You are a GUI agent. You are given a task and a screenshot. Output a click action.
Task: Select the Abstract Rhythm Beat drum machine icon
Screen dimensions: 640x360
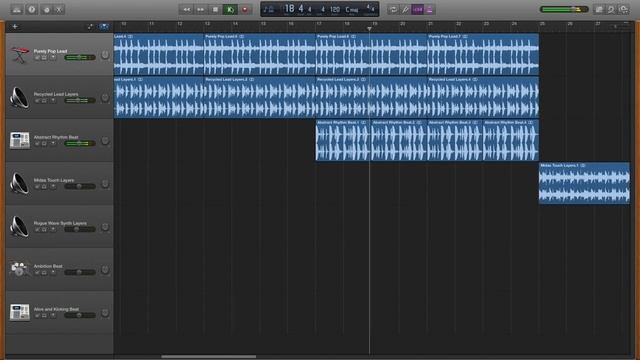coord(20,140)
